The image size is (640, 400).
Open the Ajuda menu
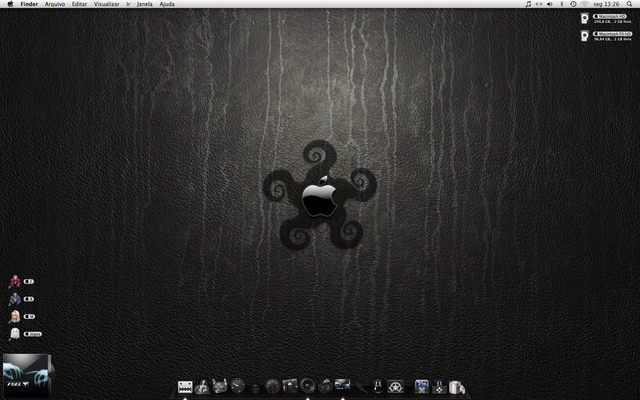pos(167,4)
